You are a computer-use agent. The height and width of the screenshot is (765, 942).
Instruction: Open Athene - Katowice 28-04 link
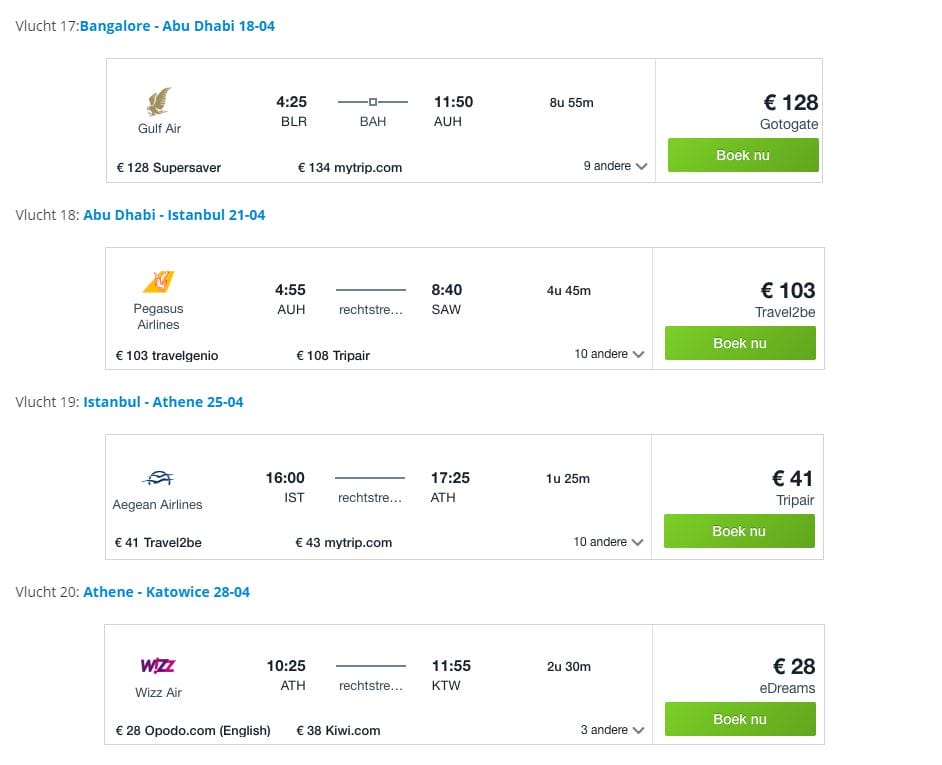click(166, 592)
